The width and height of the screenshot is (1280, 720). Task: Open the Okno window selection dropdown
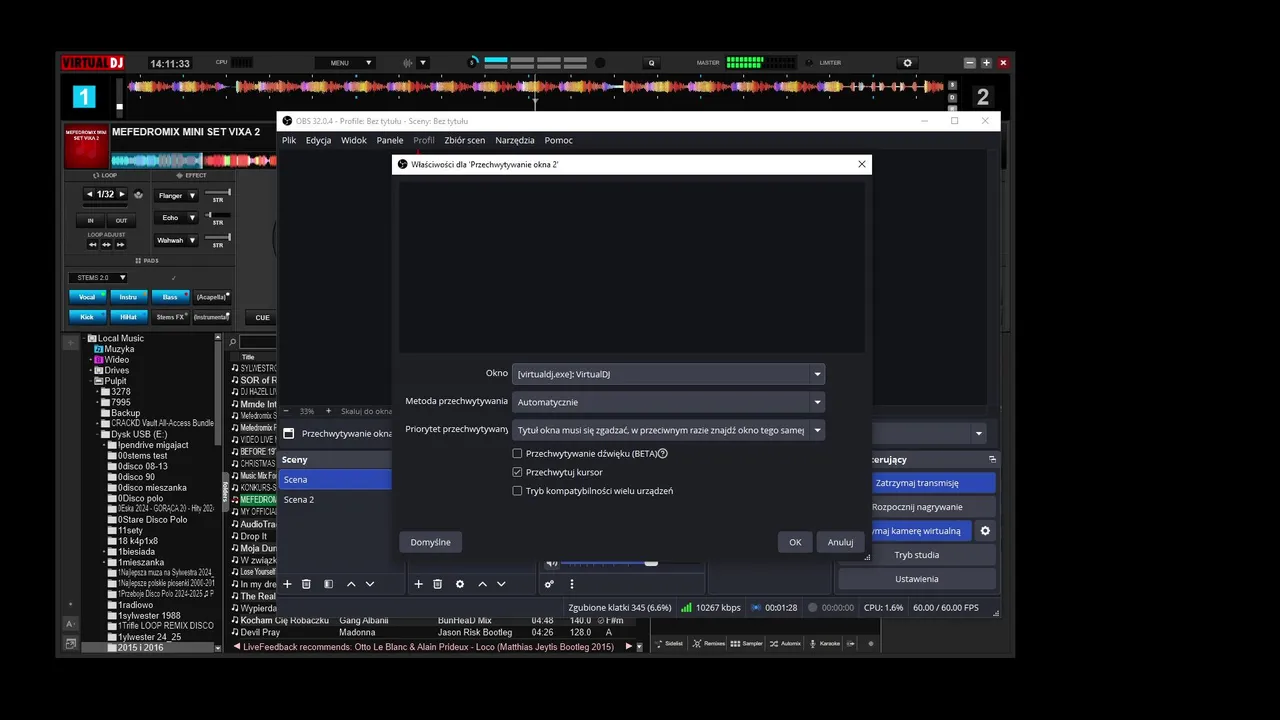668,374
